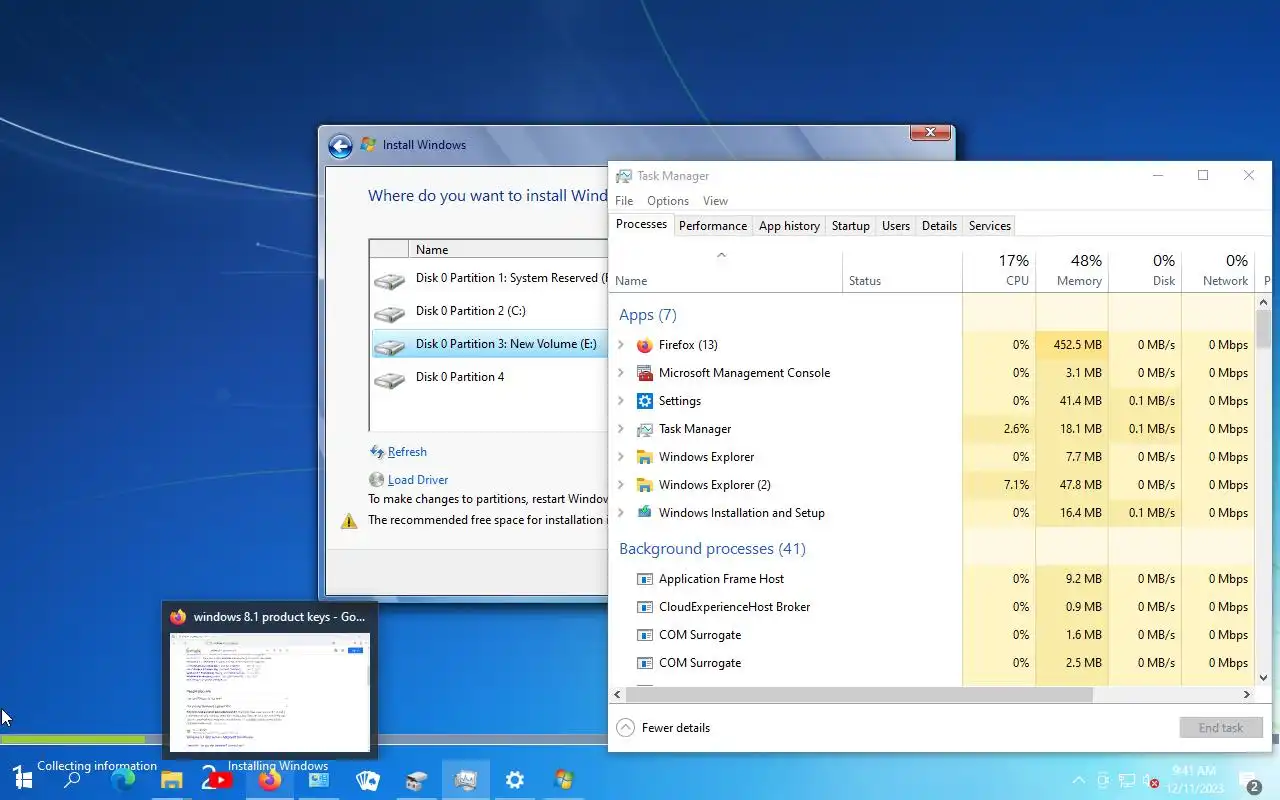Click the Network column header

pyautogui.click(x=1217, y=270)
